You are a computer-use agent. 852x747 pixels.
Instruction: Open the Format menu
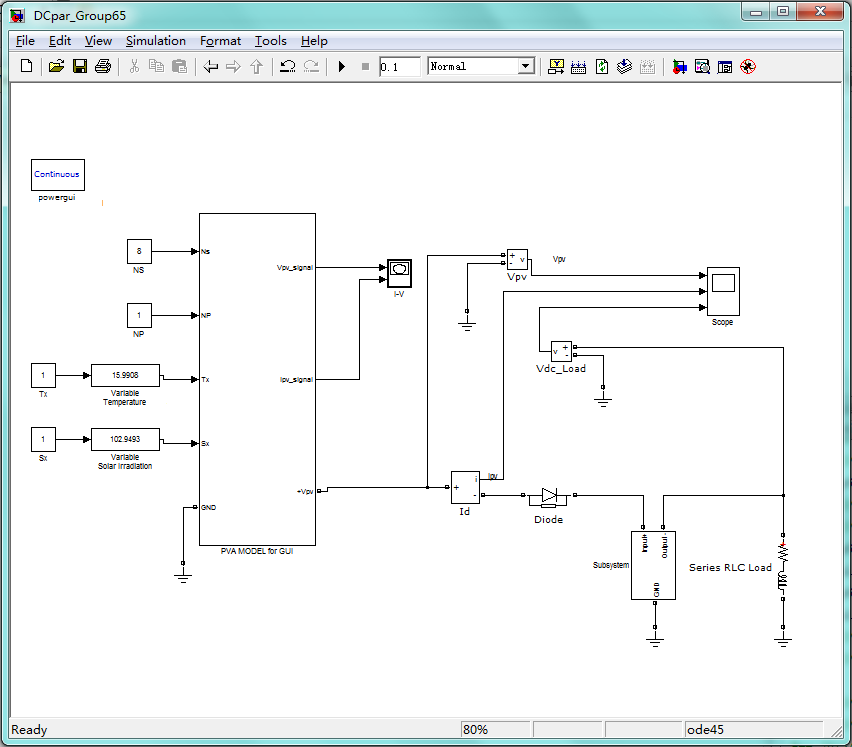coord(220,41)
